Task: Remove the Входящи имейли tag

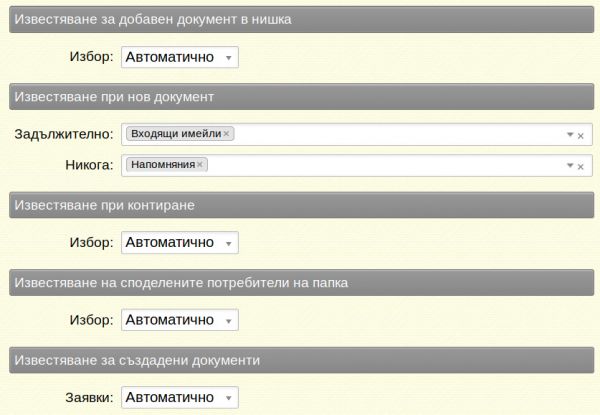Action: (227, 134)
